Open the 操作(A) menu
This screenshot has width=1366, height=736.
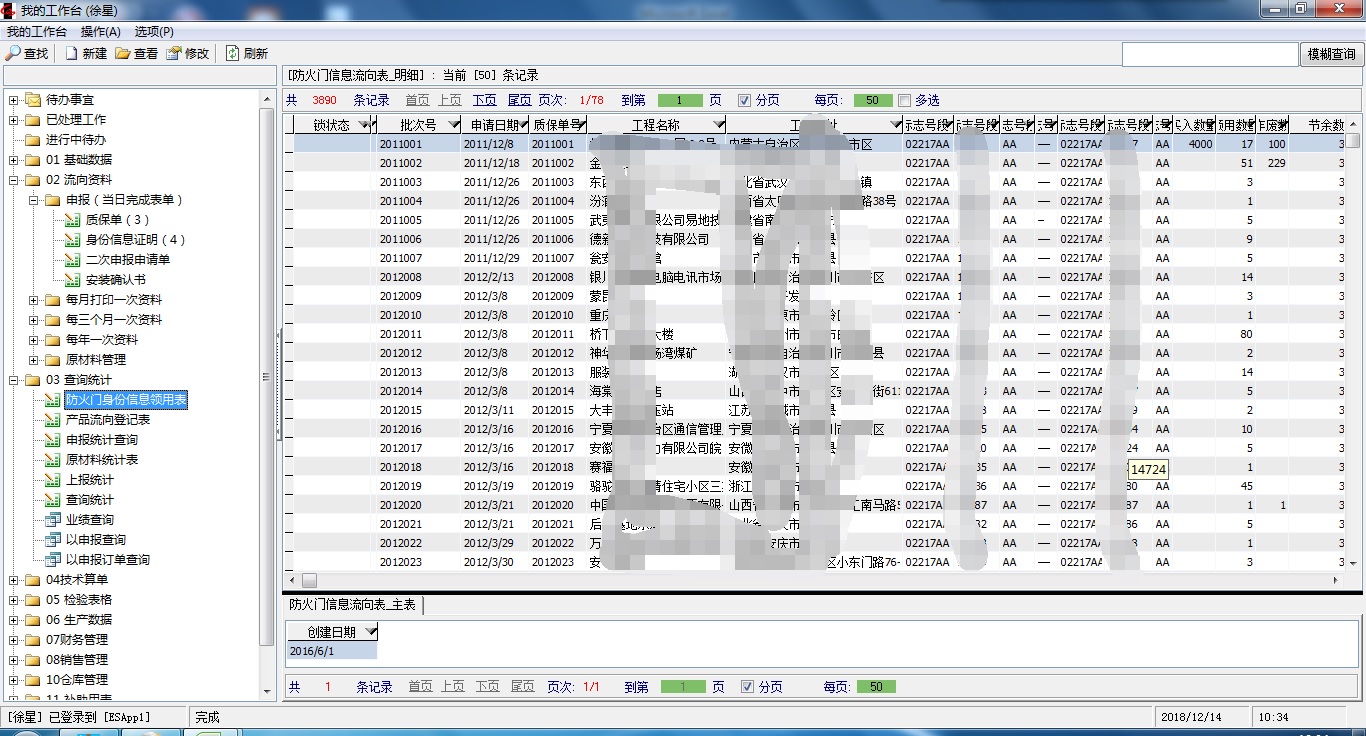[100, 32]
